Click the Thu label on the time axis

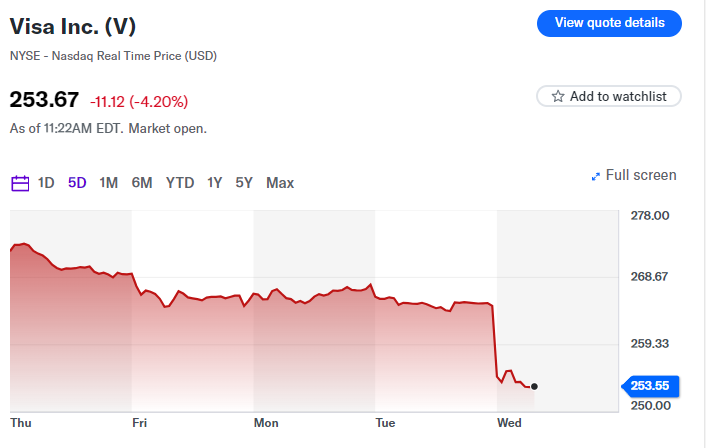(x=21, y=423)
